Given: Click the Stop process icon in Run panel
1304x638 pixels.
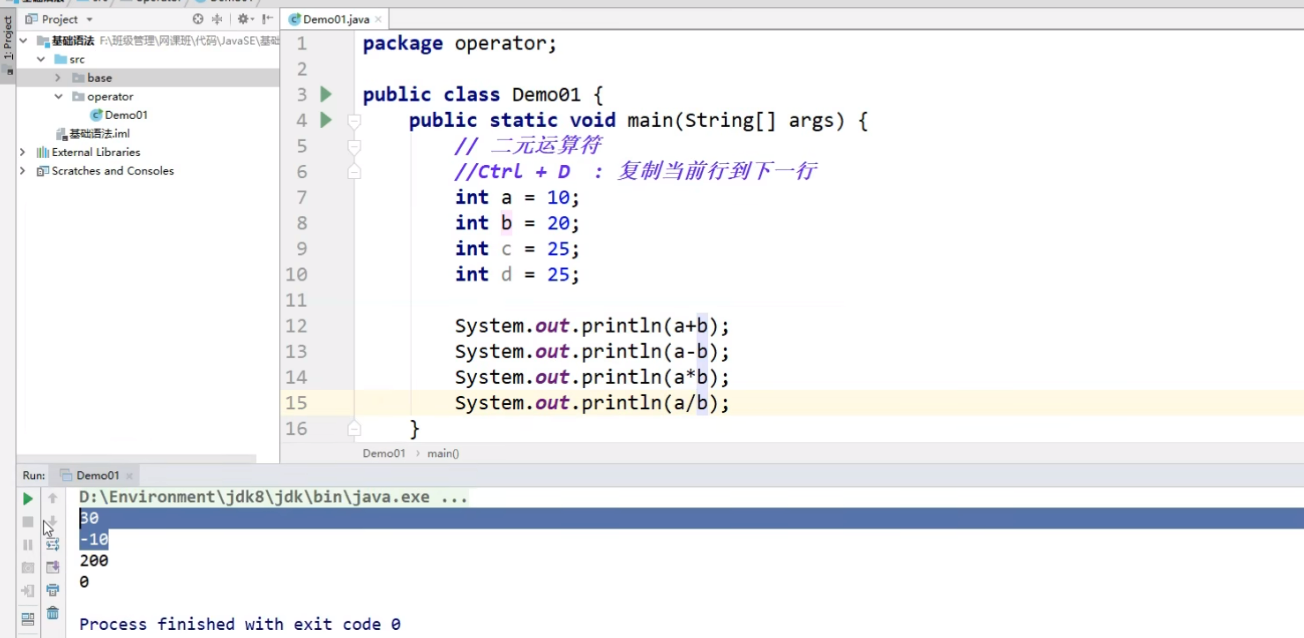Looking at the screenshot, I should pyautogui.click(x=27, y=521).
